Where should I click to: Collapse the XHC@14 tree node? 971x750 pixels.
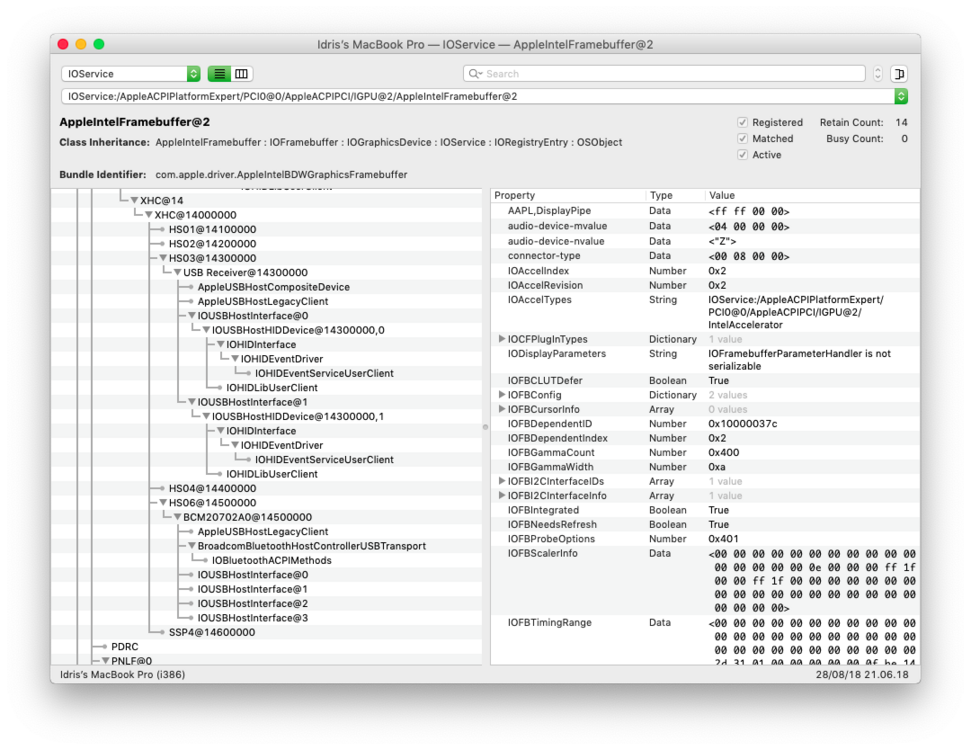[x=134, y=201]
